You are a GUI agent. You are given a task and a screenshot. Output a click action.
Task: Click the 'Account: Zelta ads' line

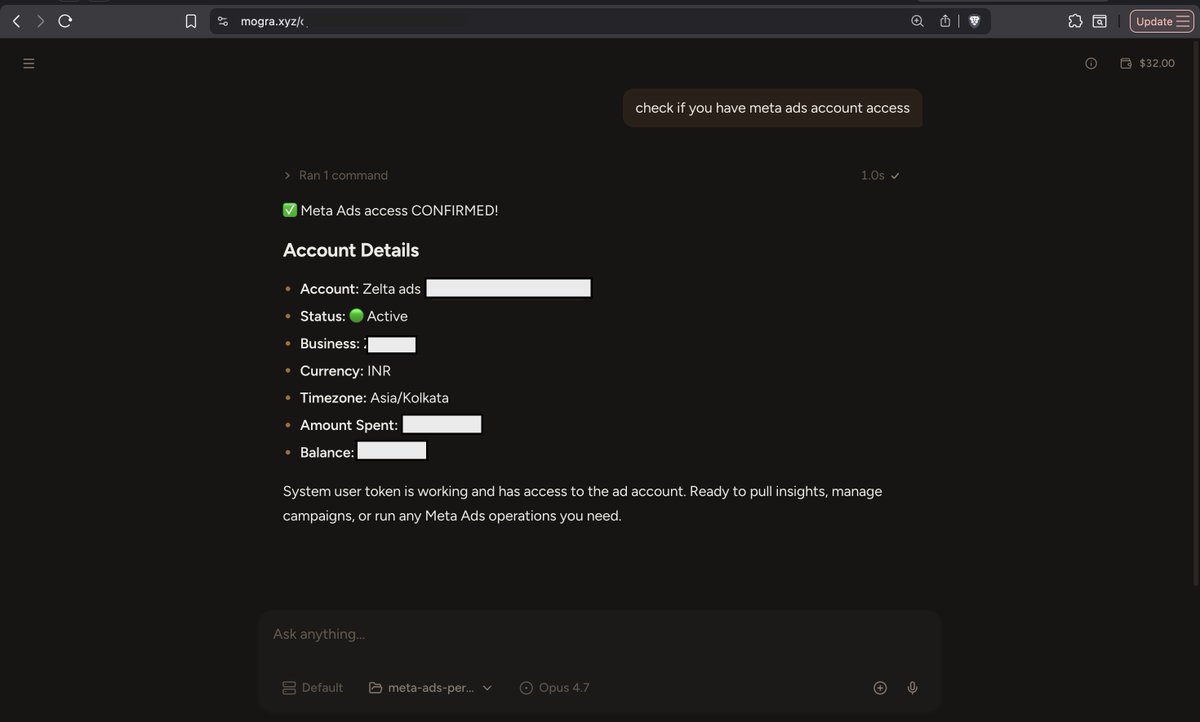pos(360,289)
